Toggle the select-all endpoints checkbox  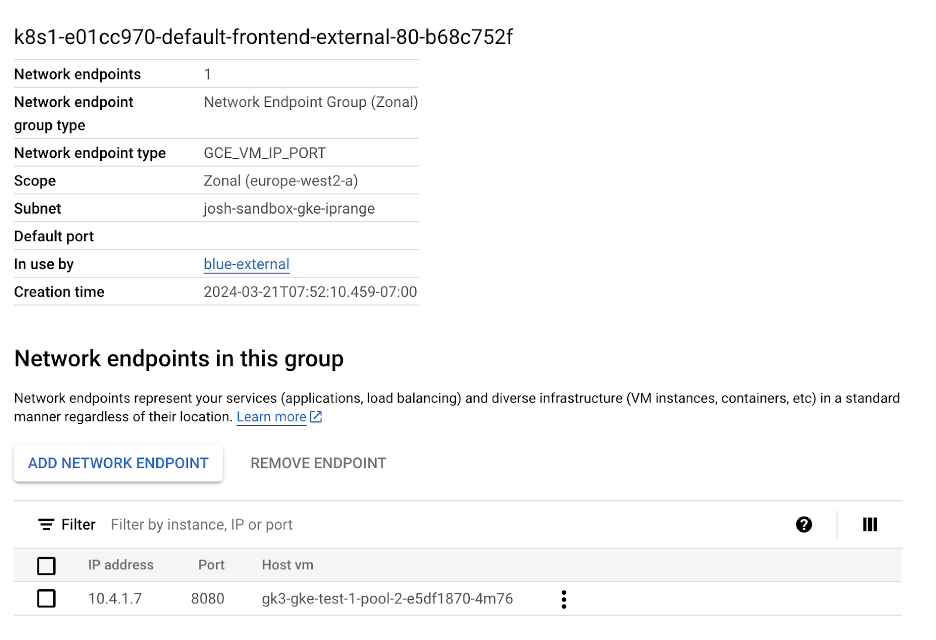pyautogui.click(x=46, y=566)
